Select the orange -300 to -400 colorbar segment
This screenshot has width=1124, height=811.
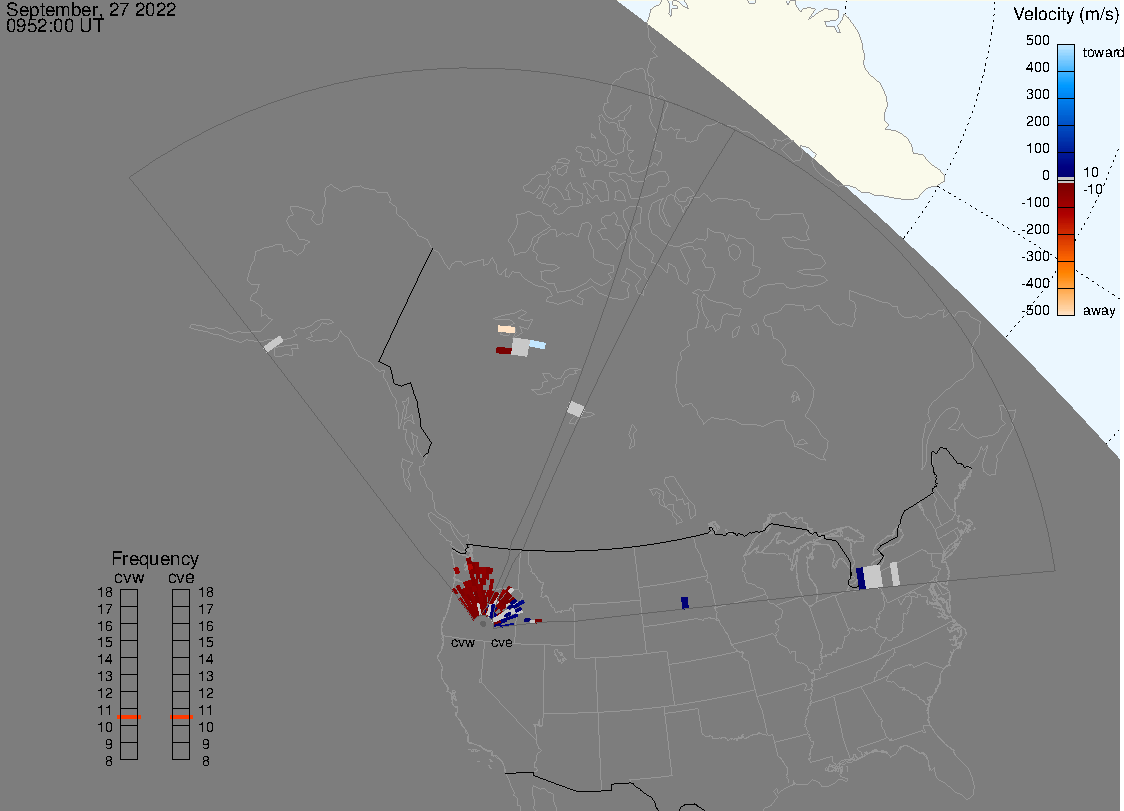(1066, 275)
